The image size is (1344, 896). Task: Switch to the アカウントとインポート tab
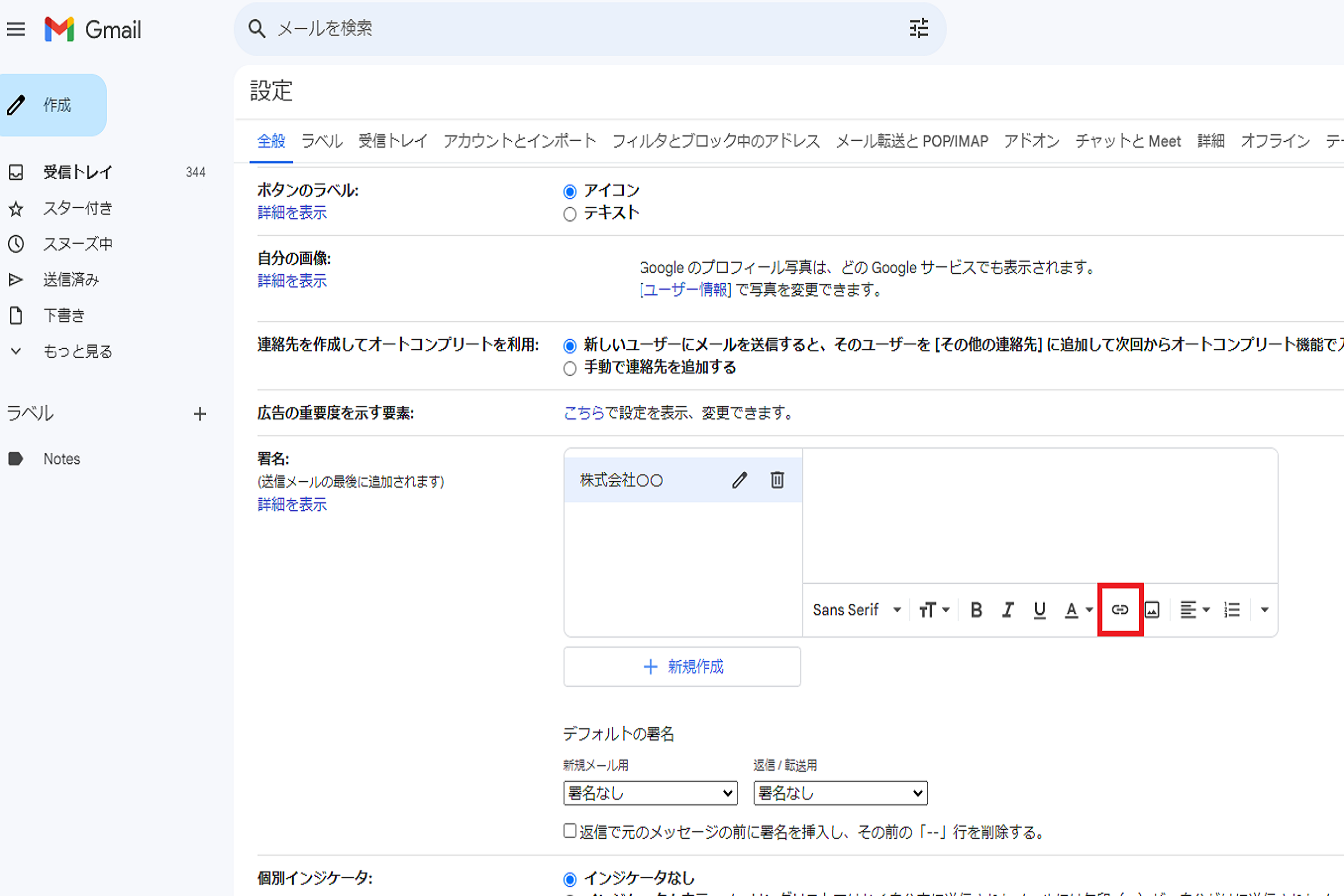click(x=520, y=141)
